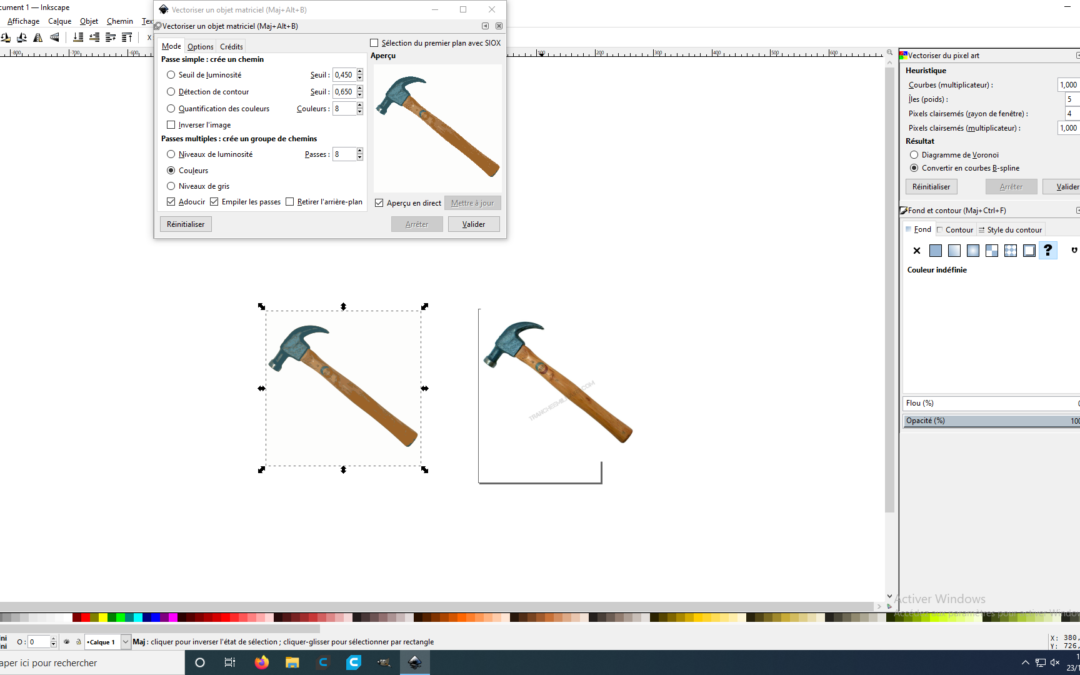Open the Contour tab in Fond et contour
This screenshot has height=675, width=1080.
click(955, 230)
